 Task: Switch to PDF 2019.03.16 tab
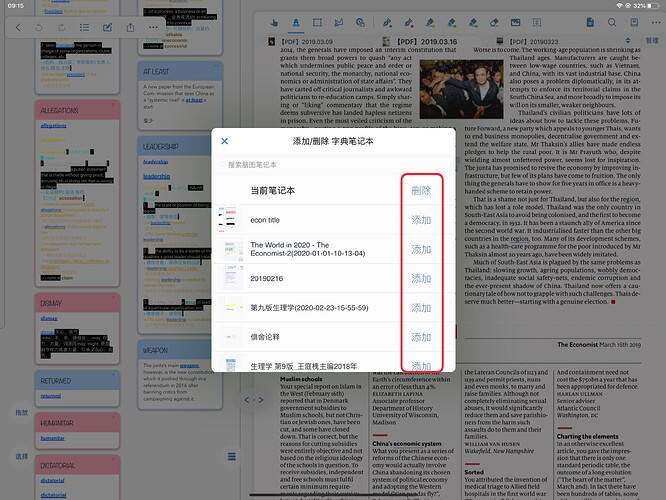point(426,42)
